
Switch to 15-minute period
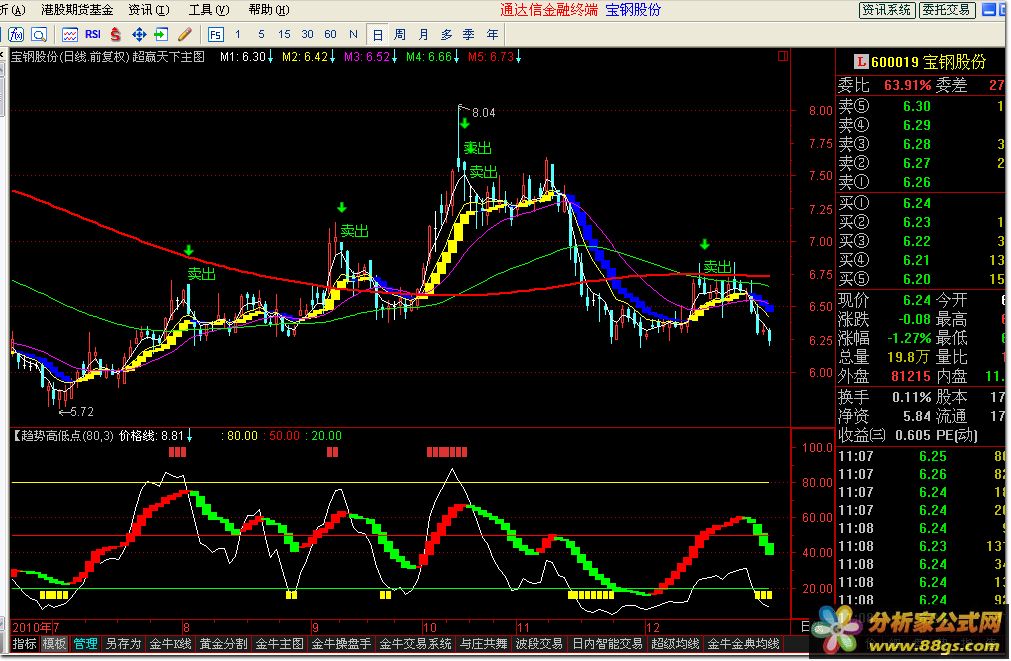[284, 34]
